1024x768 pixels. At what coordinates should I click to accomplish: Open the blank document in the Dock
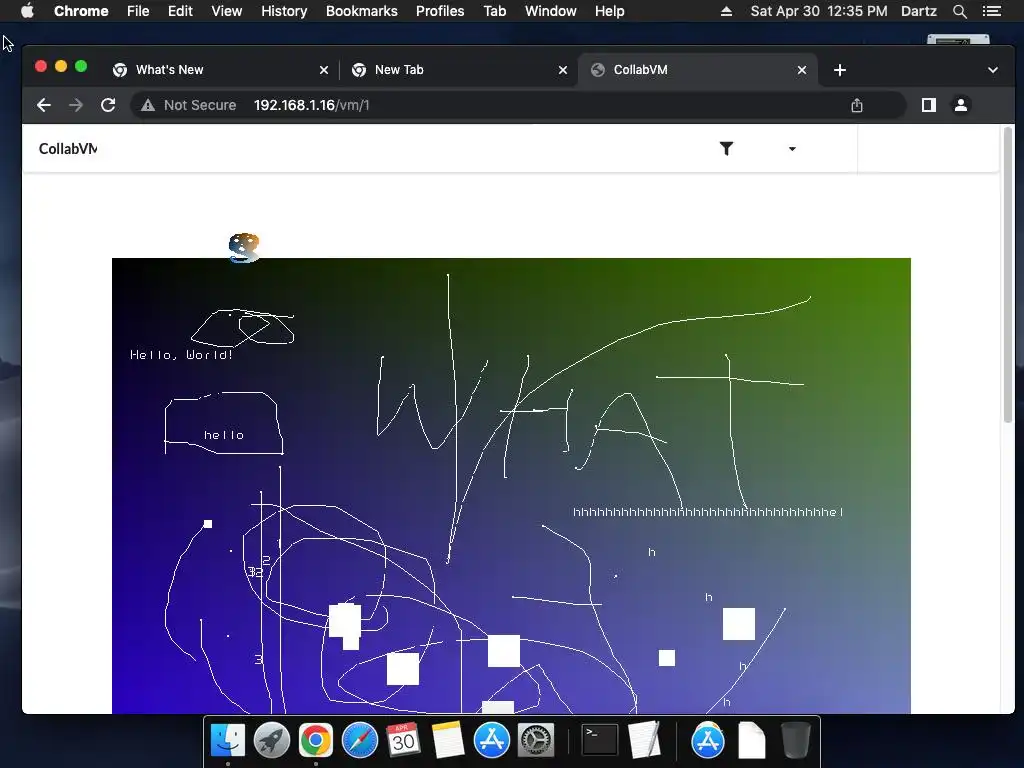coord(752,741)
